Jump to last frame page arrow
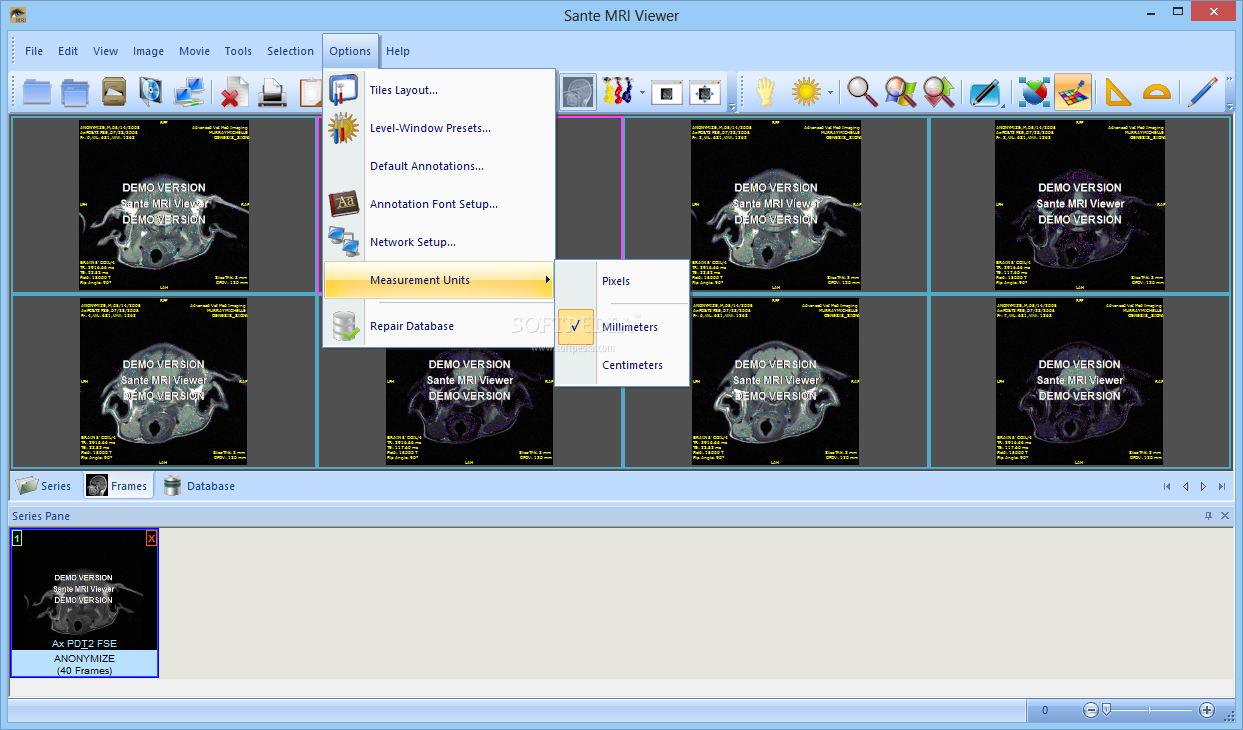The height and width of the screenshot is (730, 1243). pyautogui.click(x=1222, y=487)
